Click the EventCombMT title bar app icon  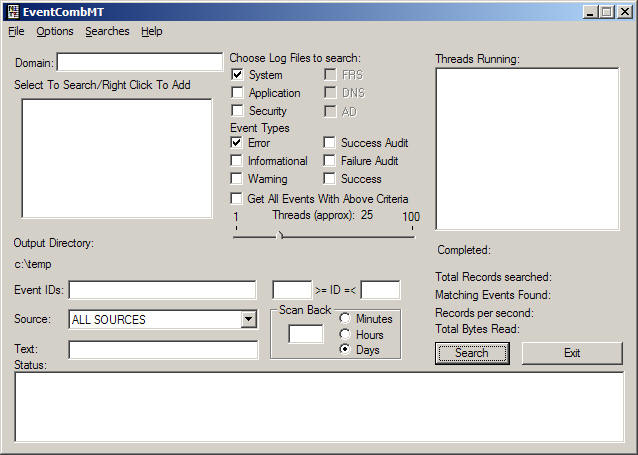(13, 11)
